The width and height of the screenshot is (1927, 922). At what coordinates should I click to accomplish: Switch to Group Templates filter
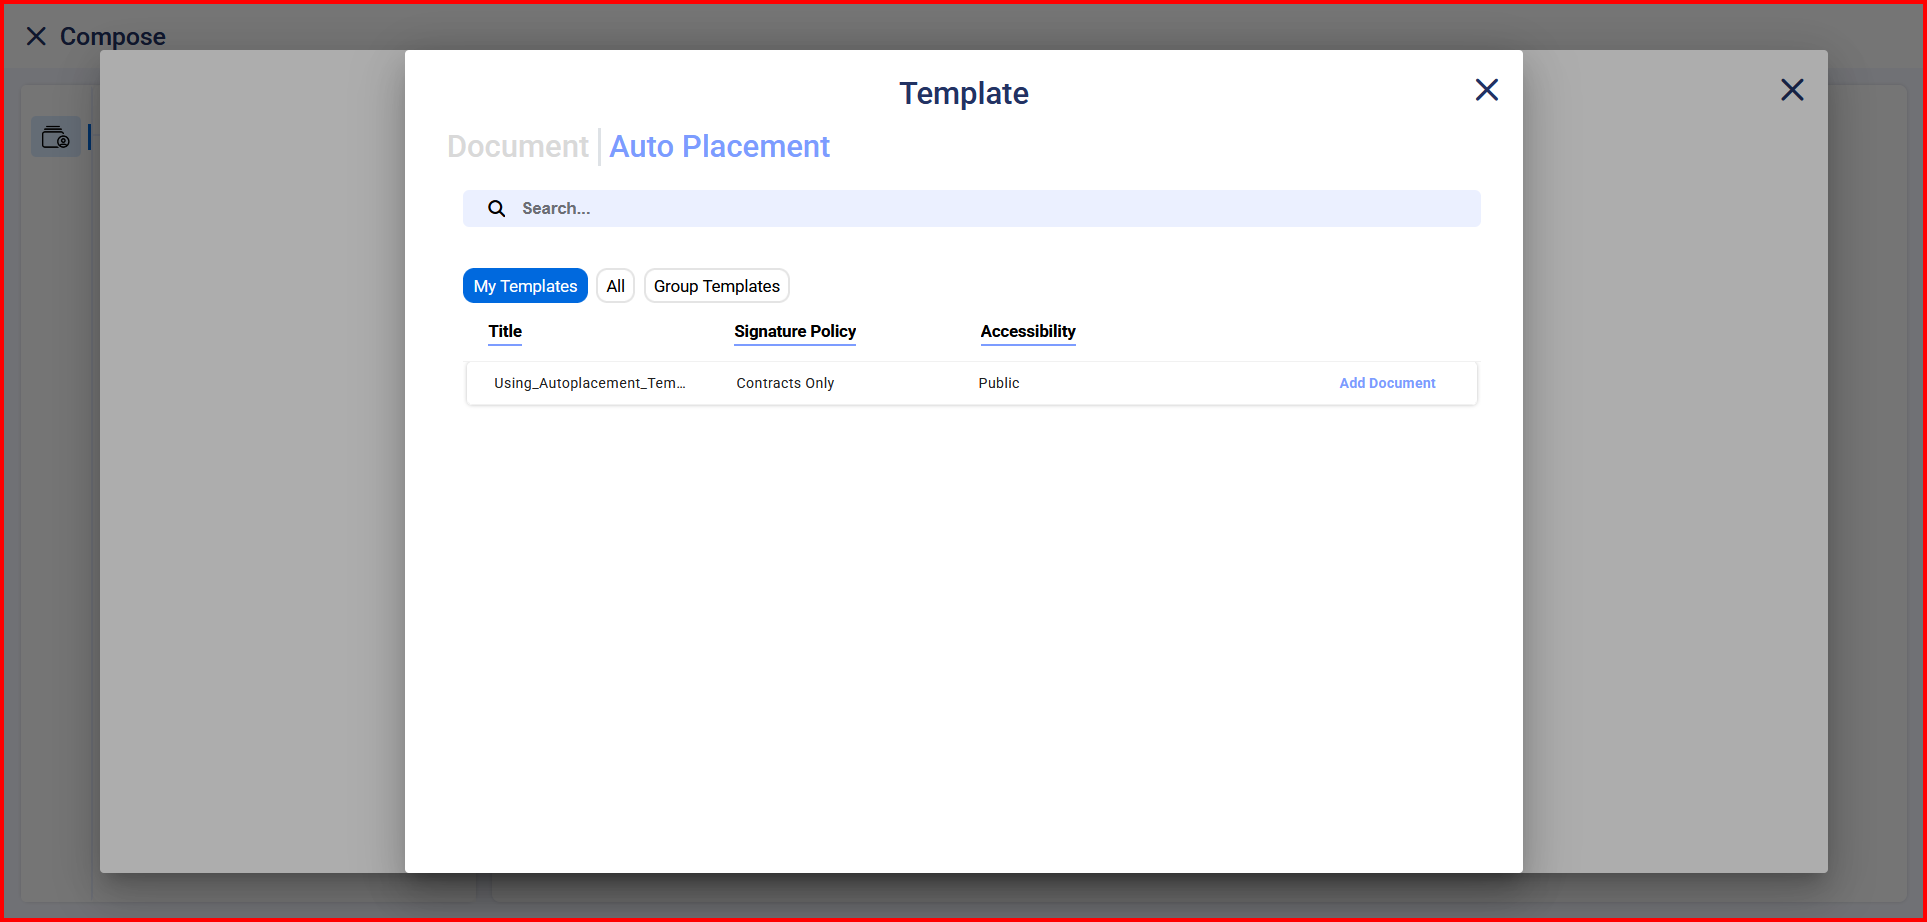tap(716, 286)
